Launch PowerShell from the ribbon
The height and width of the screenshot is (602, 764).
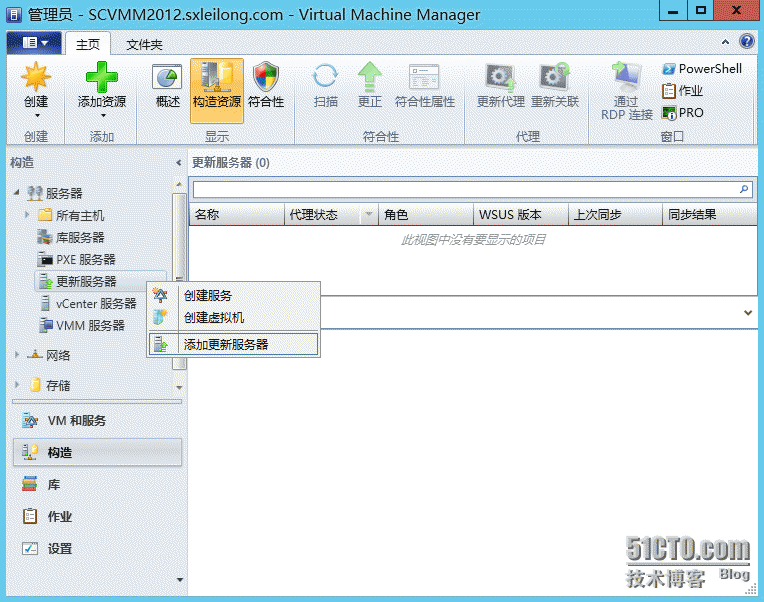pos(702,69)
